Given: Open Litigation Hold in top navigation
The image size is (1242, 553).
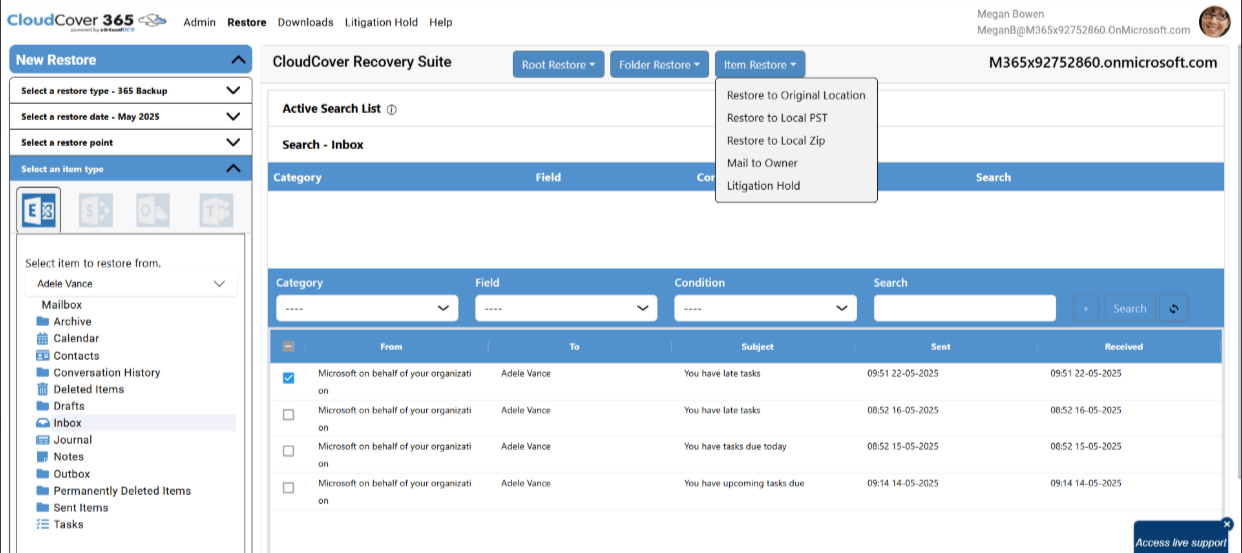Looking at the screenshot, I should pos(382,22).
